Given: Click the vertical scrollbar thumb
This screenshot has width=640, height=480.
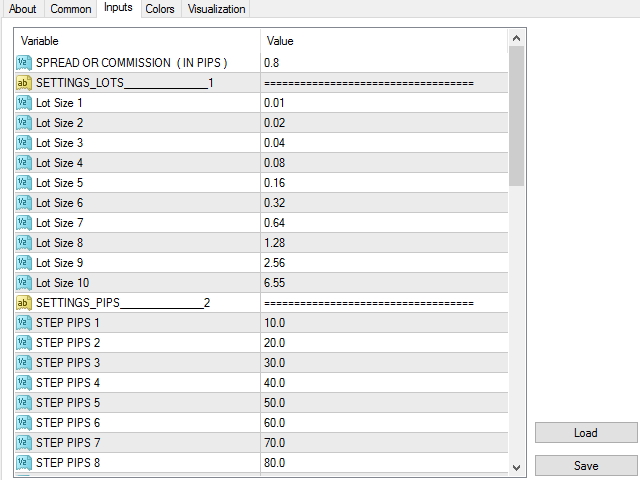Looking at the screenshot, I should tap(516, 116).
